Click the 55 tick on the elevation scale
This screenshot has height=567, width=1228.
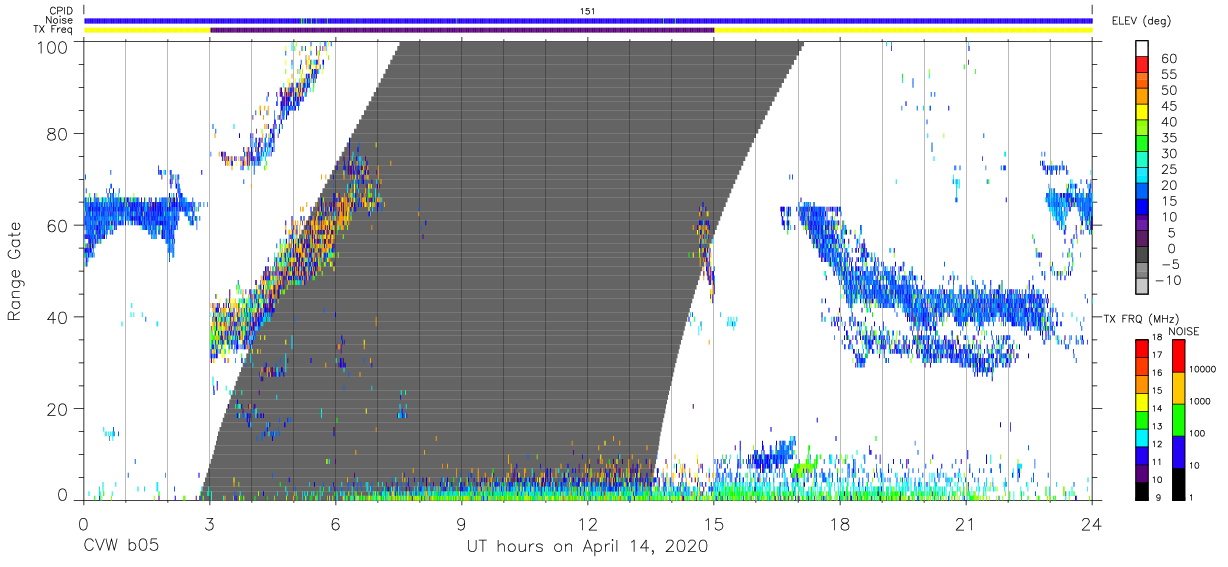[1169, 74]
